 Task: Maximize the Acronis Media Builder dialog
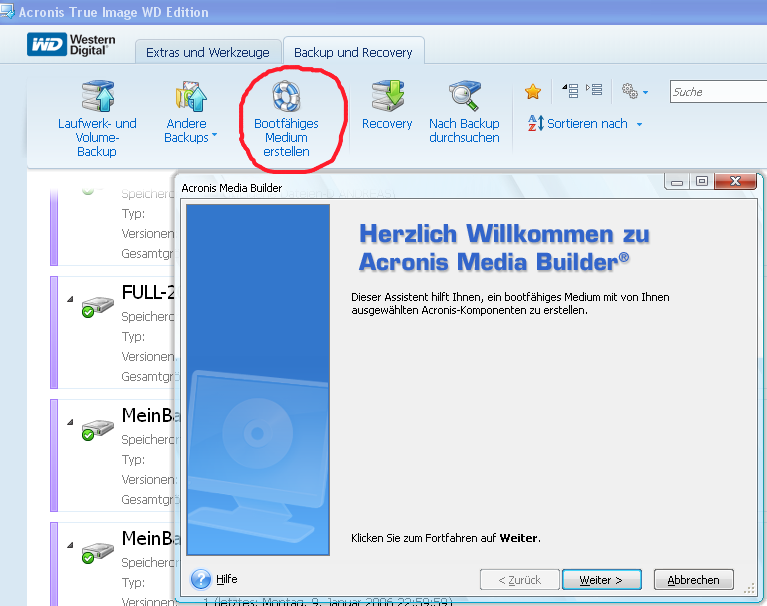click(x=701, y=181)
